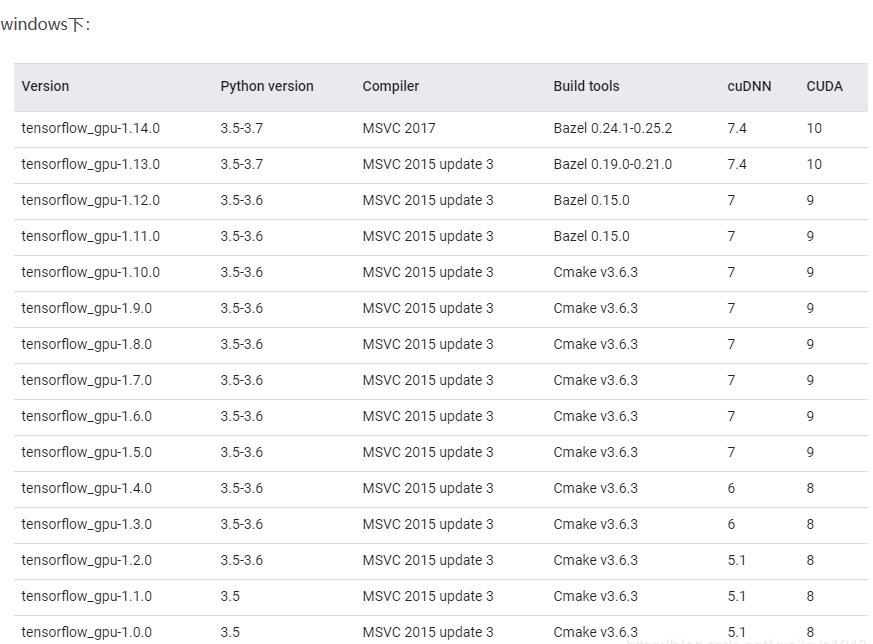Click Bazel 0.24.1-0.25.2 build tools cell
This screenshot has width=873, height=644.
(612, 129)
